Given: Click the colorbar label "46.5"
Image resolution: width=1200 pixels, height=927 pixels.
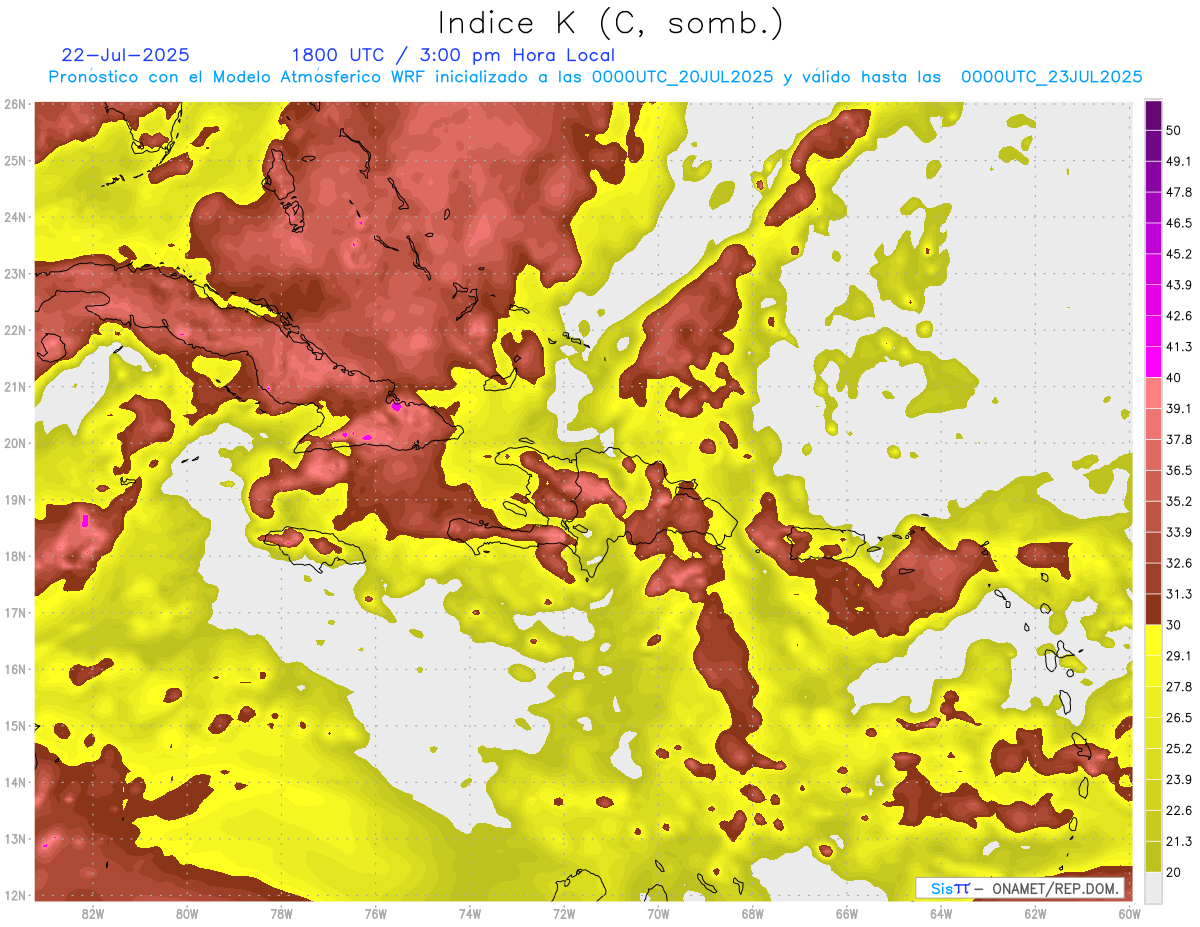Looking at the screenshot, I should click(x=1178, y=223).
